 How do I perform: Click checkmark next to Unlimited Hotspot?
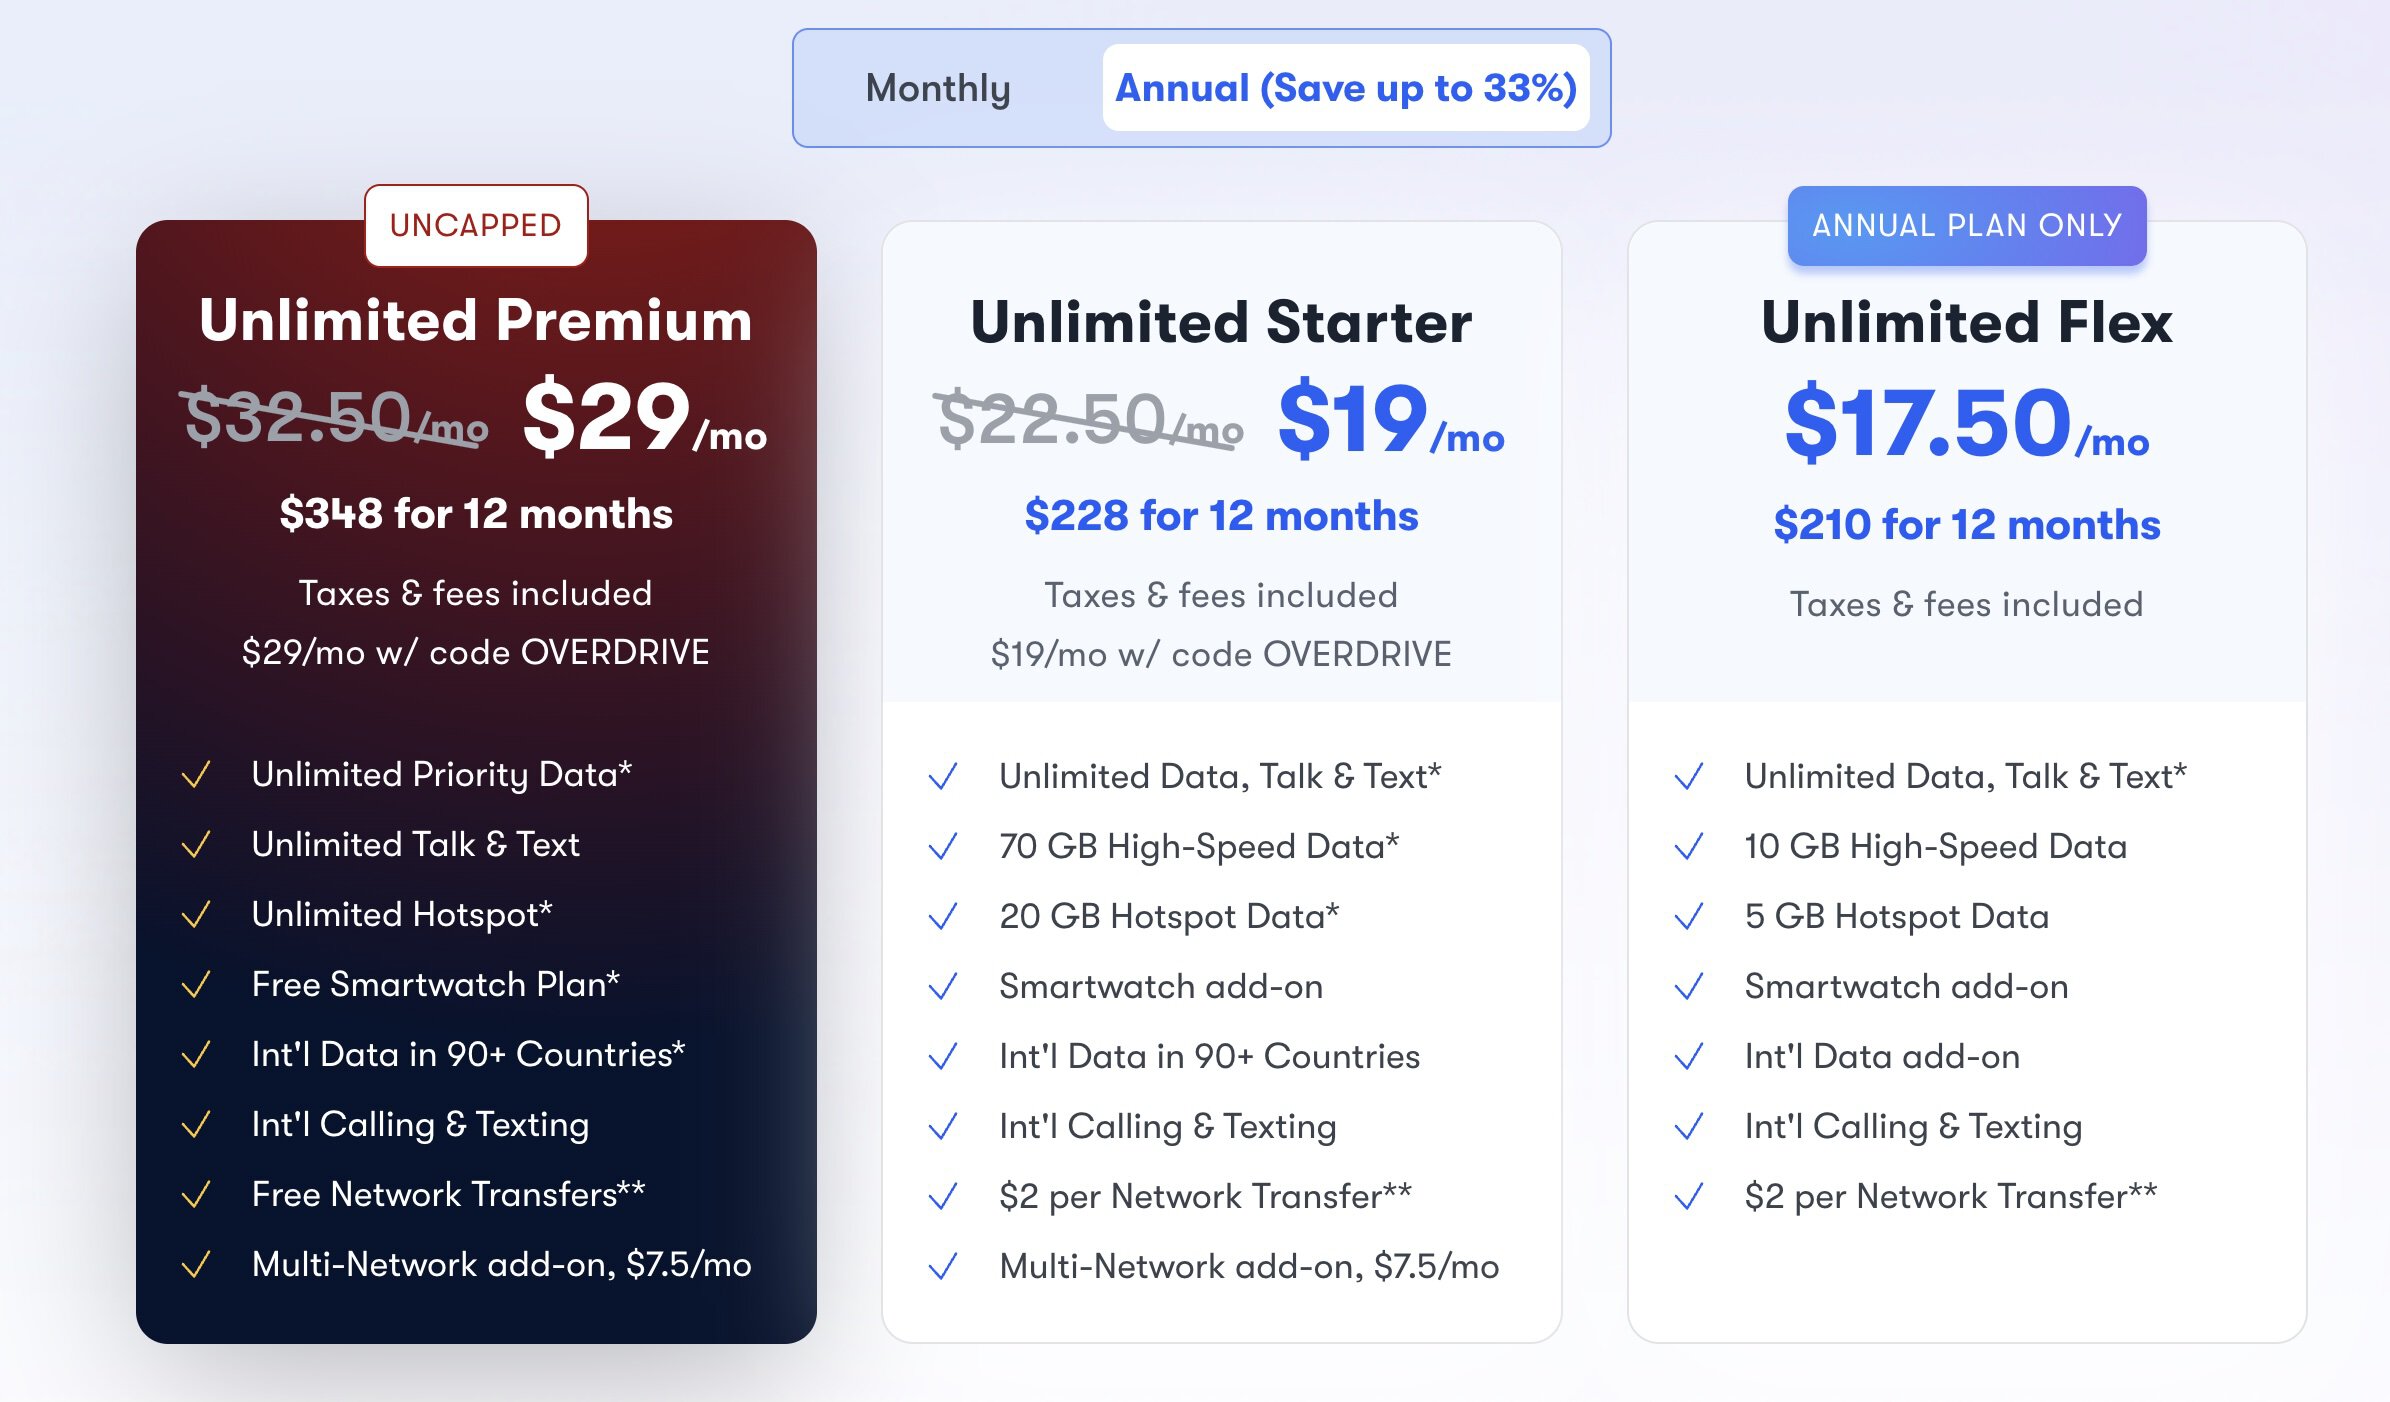196,915
